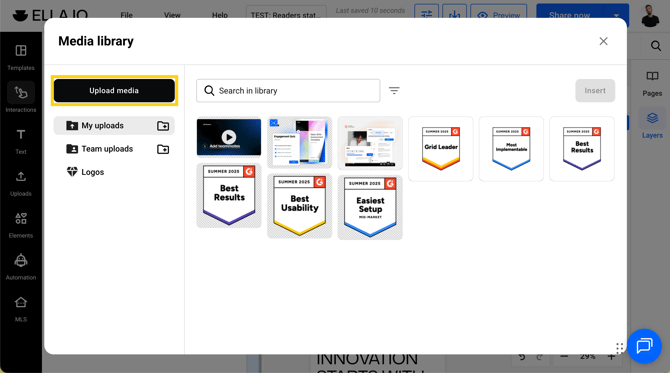Open the live chat bubble
The height and width of the screenshot is (373, 670).
pos(644,346)
